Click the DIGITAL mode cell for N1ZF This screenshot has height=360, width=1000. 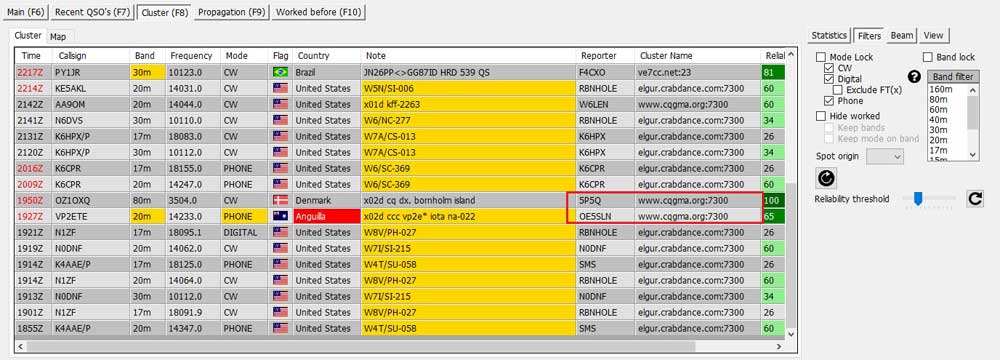(x=244, y=232)
